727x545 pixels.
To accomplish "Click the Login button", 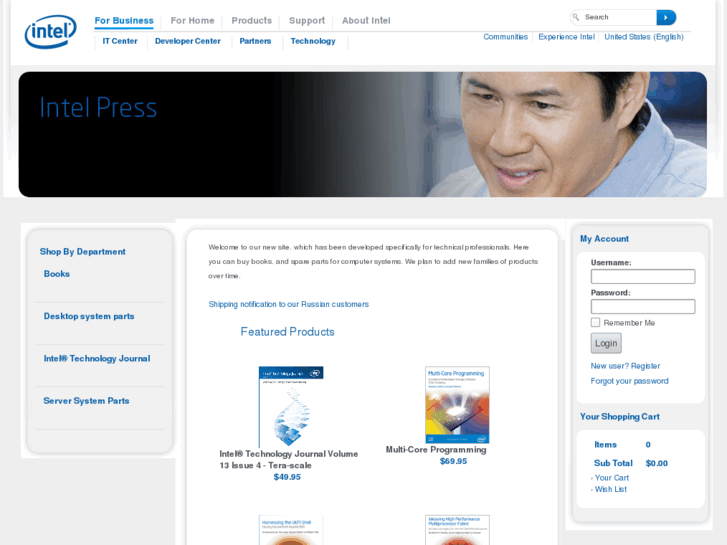I will pyautogui.click(x=606, y=343).
